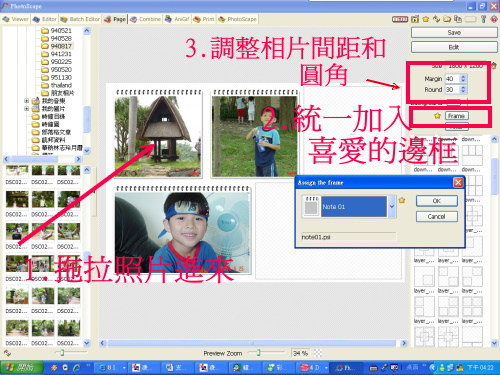Click folder tree scrollbar down arrow
Screen dimensions: 500x375
point(87,151)
